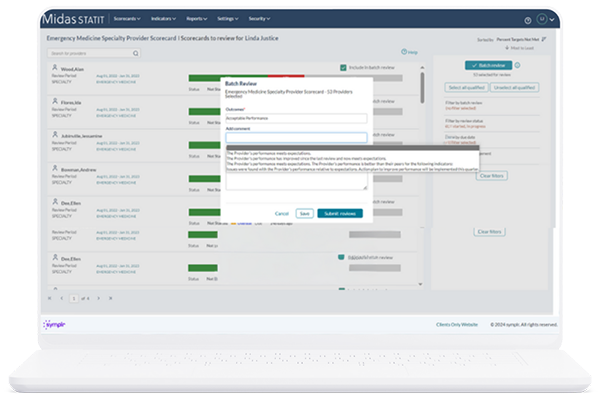Screen dimensions: 600x406
Task: Open the Clients Only Website link
Action: point(457,324)
